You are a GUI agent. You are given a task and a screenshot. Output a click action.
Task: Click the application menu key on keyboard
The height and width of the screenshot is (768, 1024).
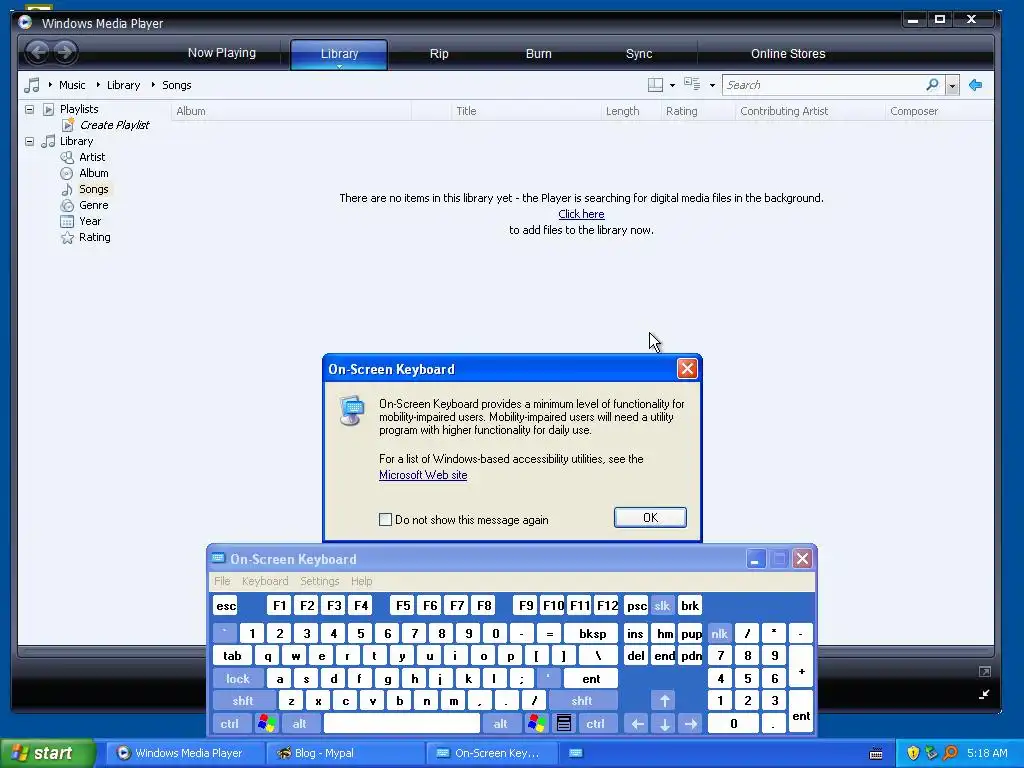pyautogui.click(x=564, y=724)
